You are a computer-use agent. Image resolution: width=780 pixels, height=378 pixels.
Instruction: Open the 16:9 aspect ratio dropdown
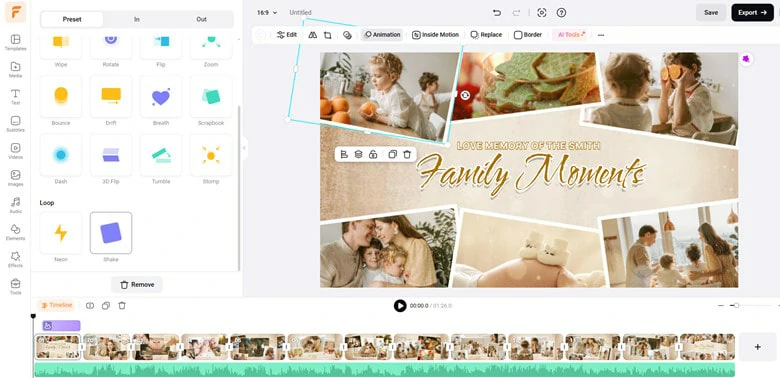[267, 12]
